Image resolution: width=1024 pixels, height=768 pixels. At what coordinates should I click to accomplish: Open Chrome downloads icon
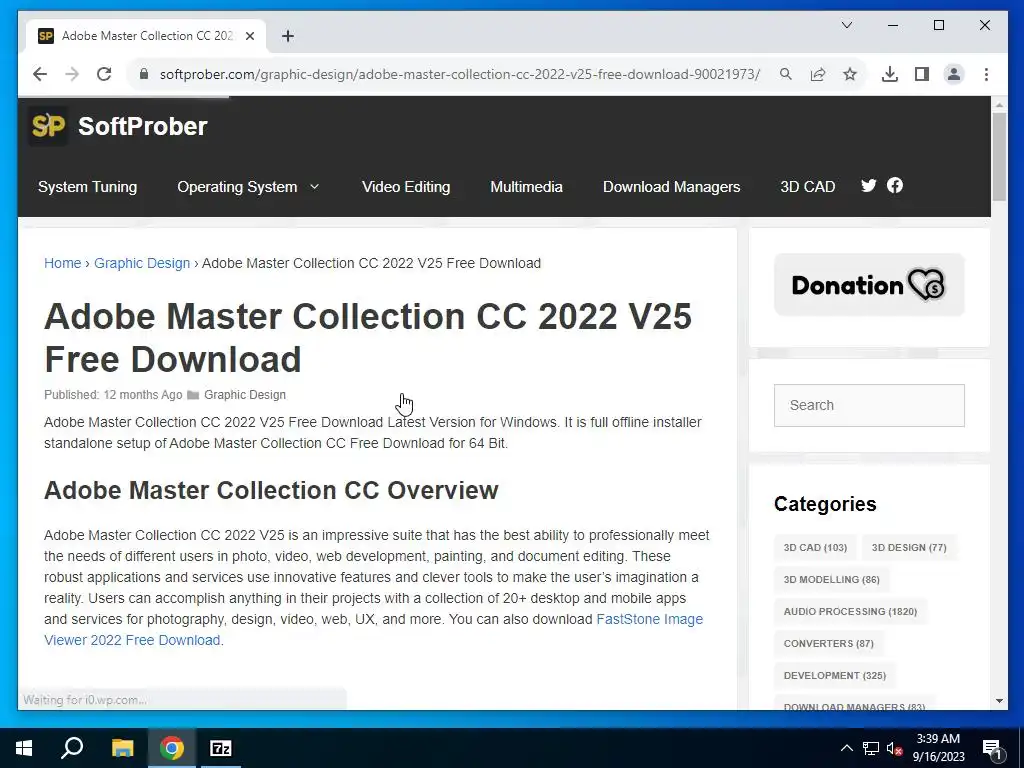(889, 74)
